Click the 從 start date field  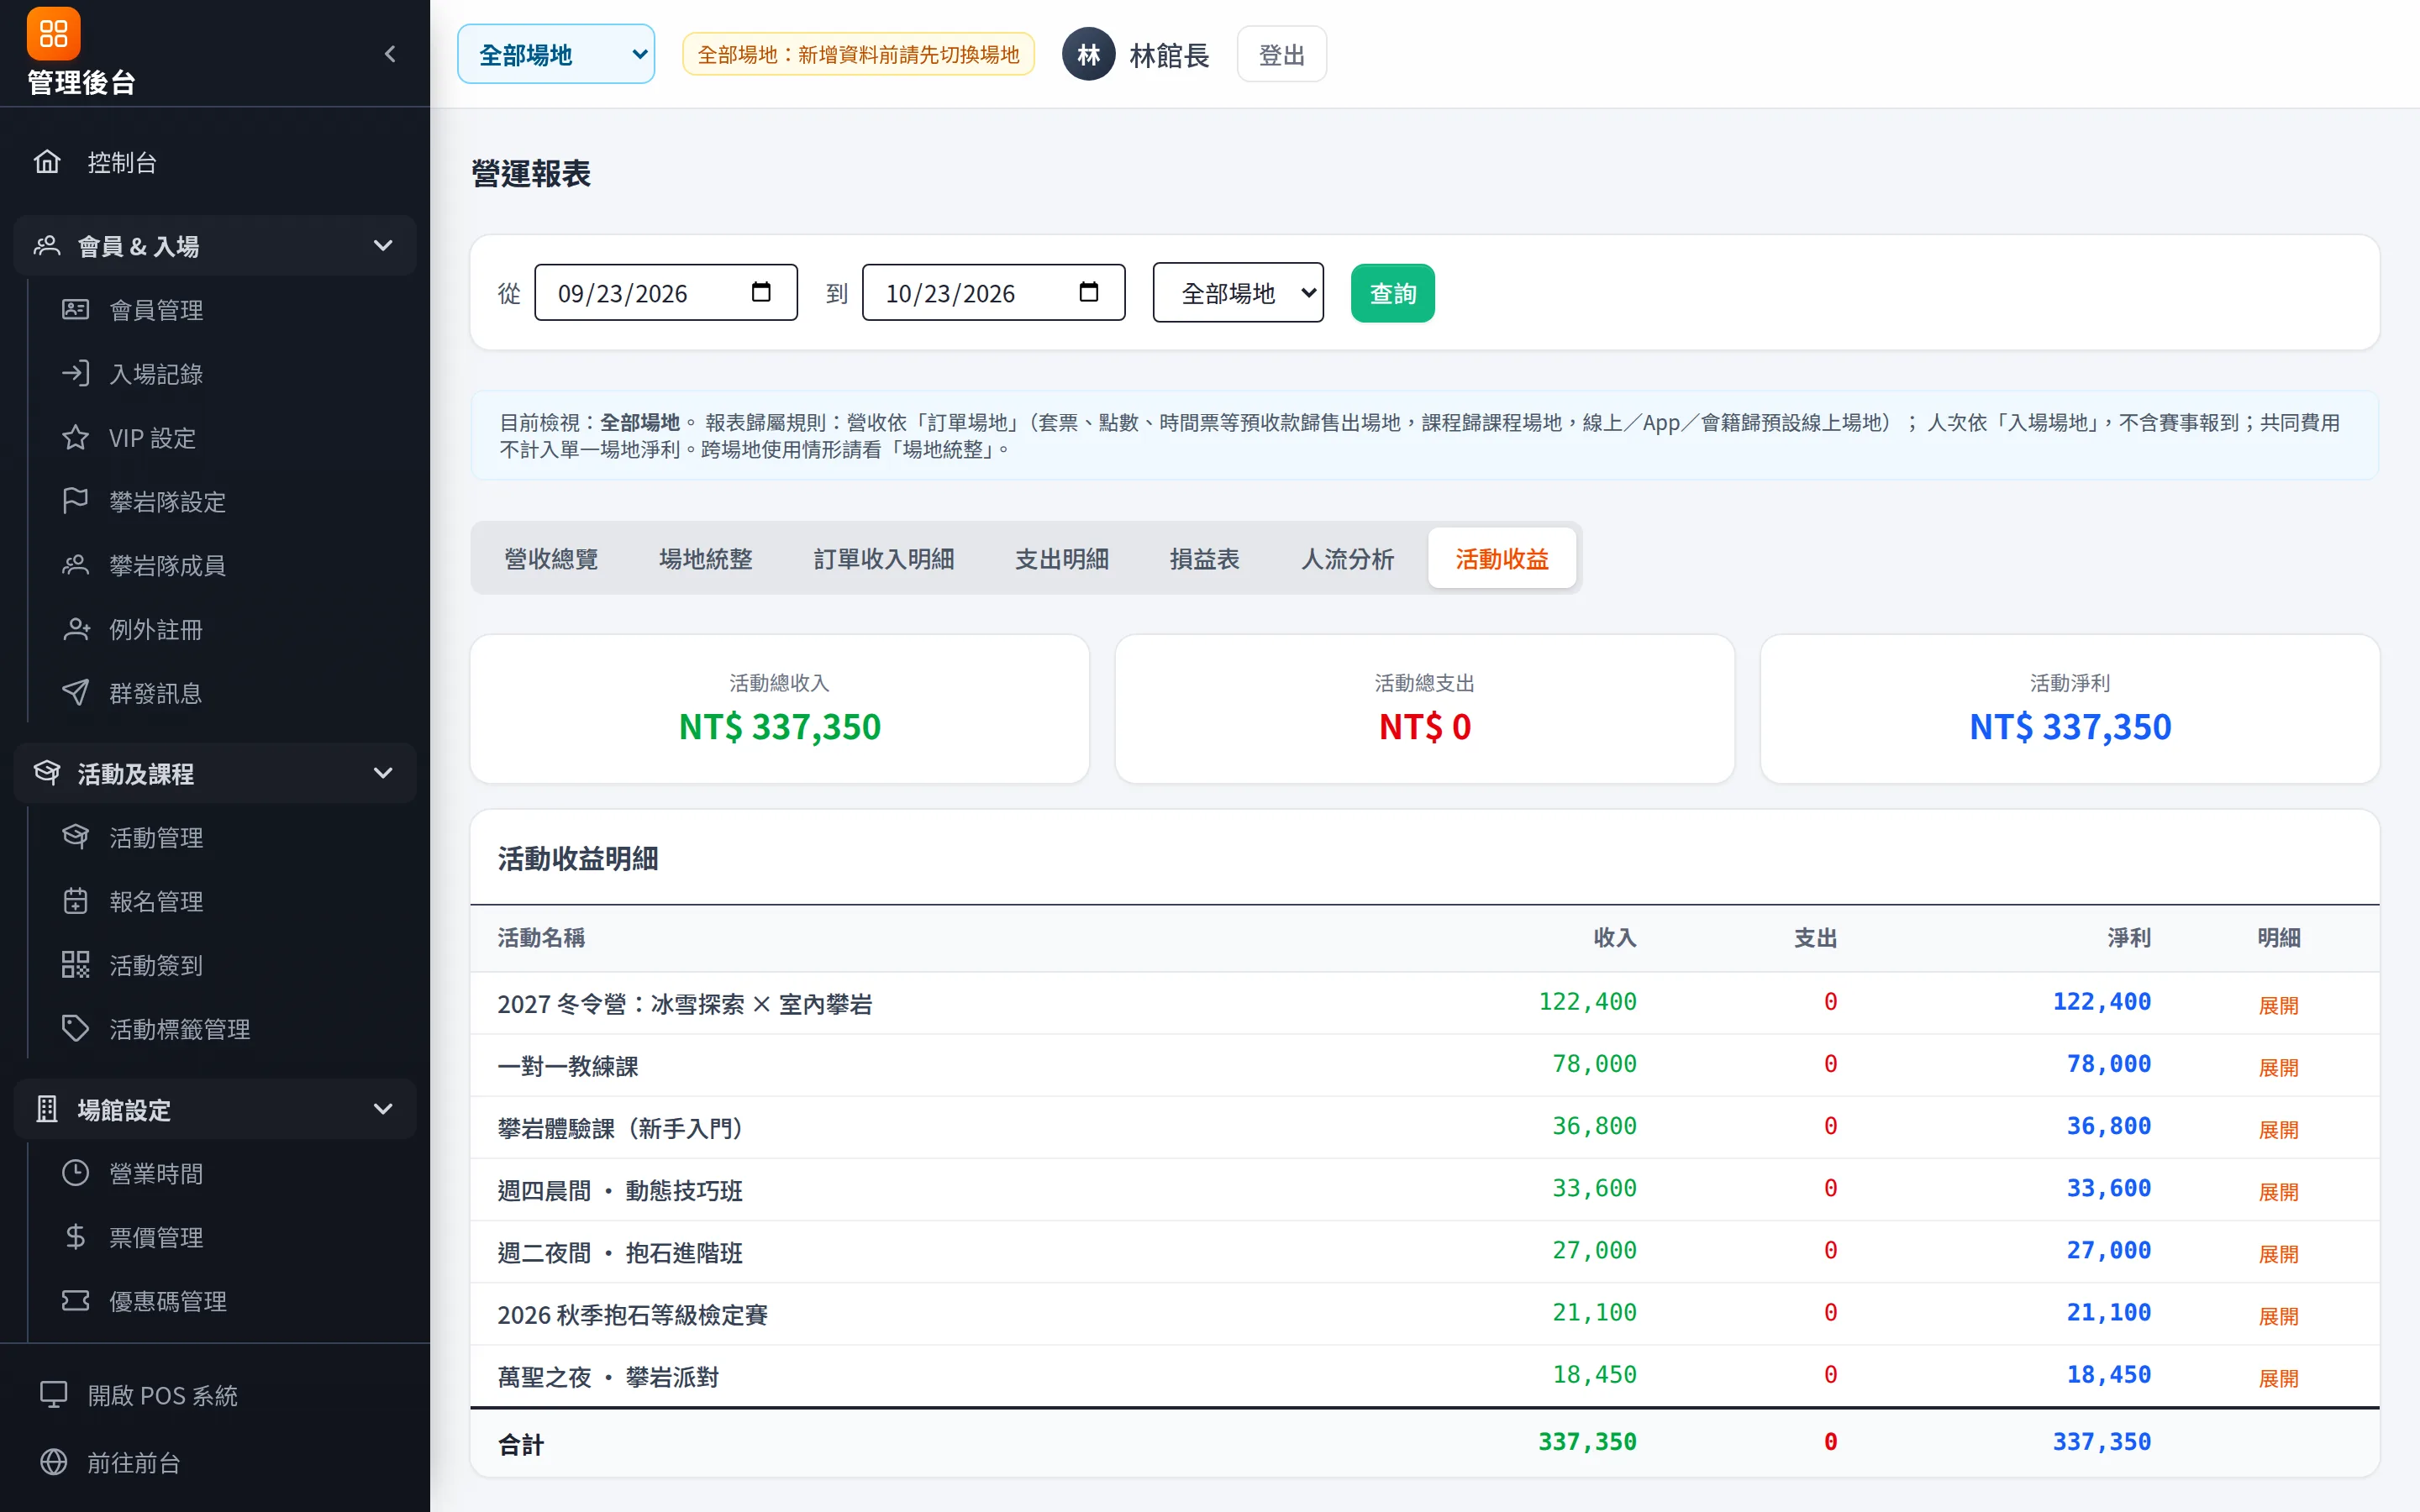[666, 293]
